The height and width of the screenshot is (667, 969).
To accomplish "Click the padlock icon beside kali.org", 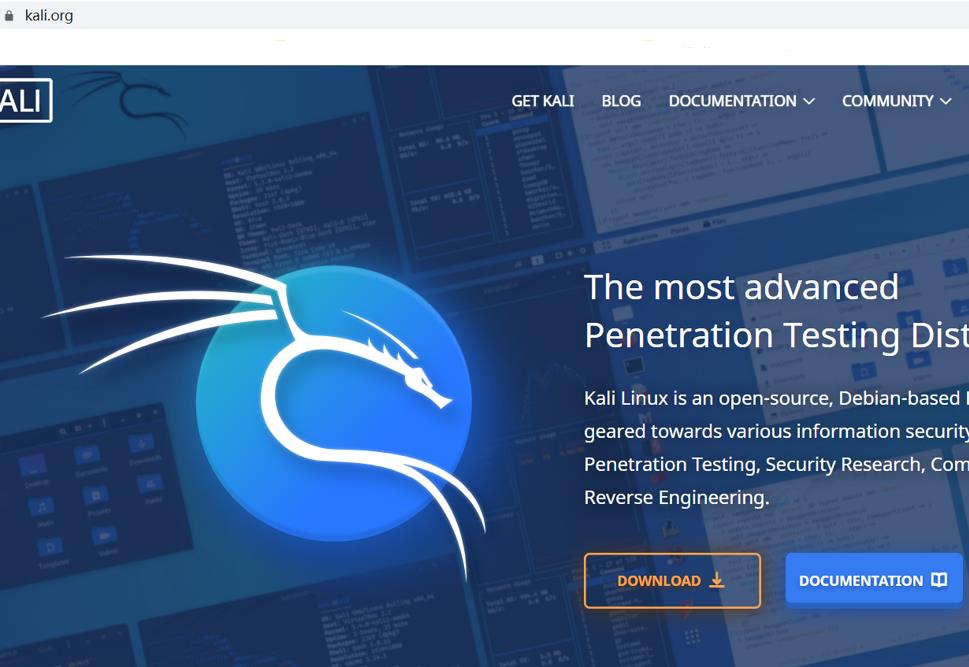I will click(9, 16).
